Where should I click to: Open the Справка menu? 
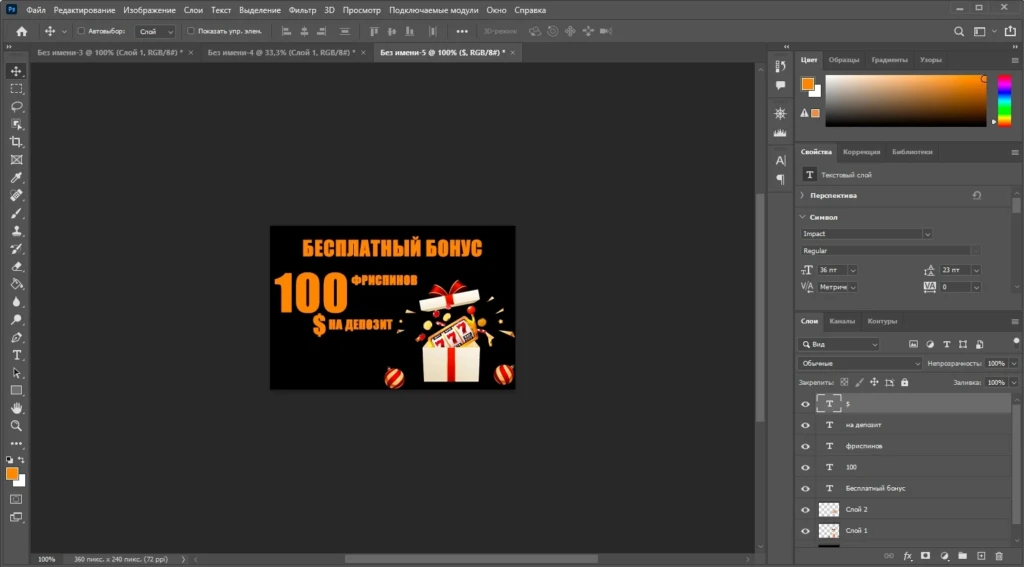[530, 10]
